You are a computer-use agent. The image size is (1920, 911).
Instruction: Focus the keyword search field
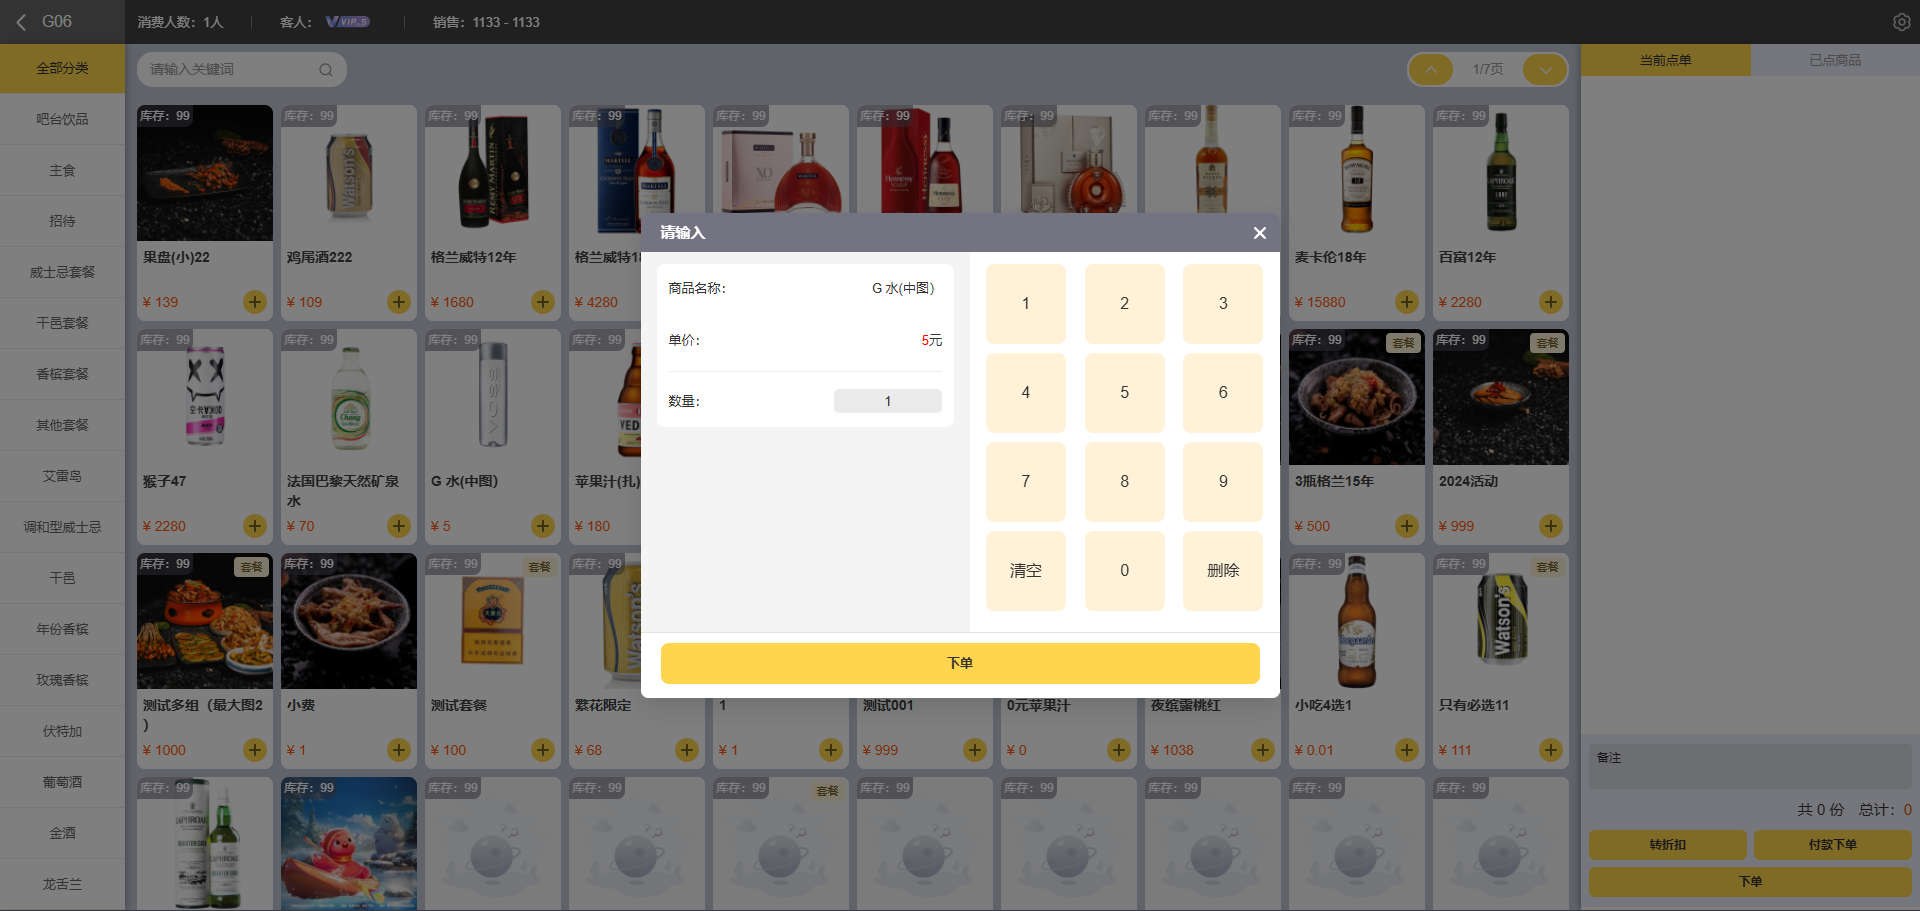click(242, 70)
